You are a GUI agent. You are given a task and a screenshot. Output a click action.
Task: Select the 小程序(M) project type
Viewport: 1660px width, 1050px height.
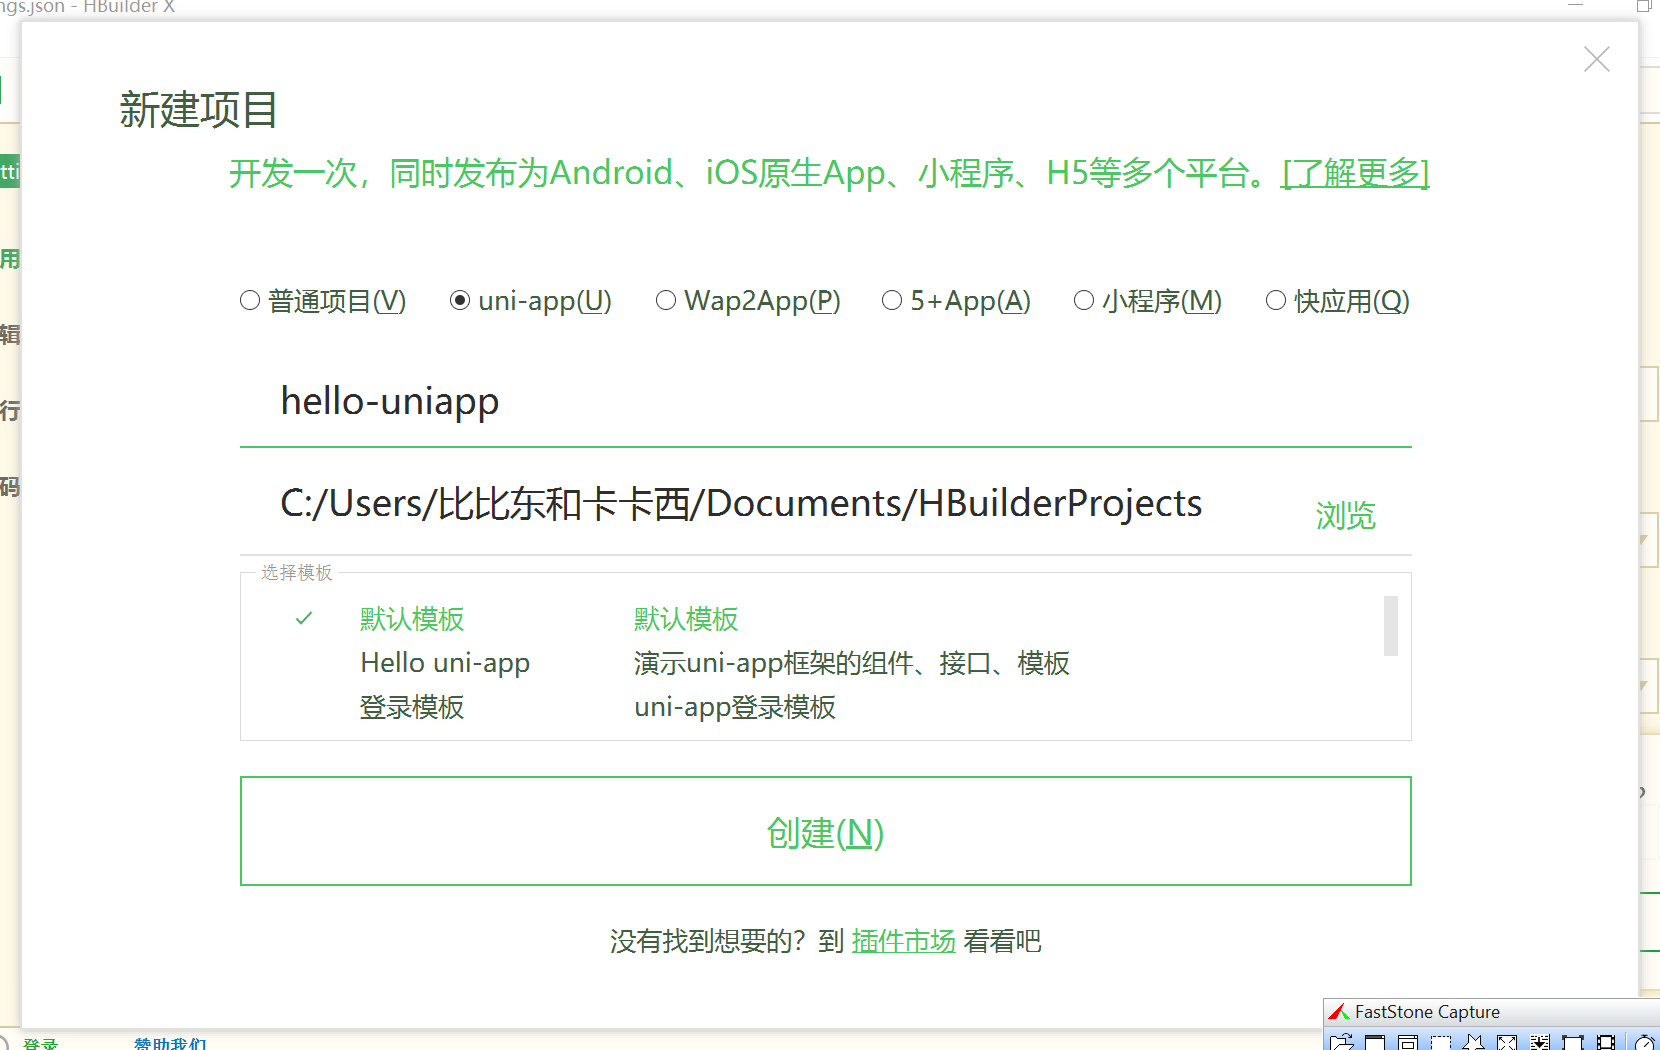tap(1148, 301)
